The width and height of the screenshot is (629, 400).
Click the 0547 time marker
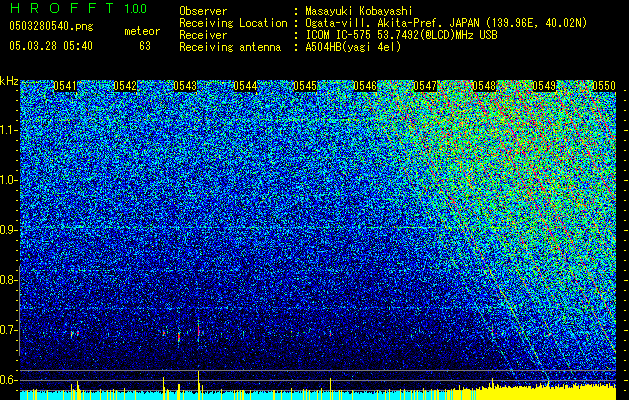[425, 86]
